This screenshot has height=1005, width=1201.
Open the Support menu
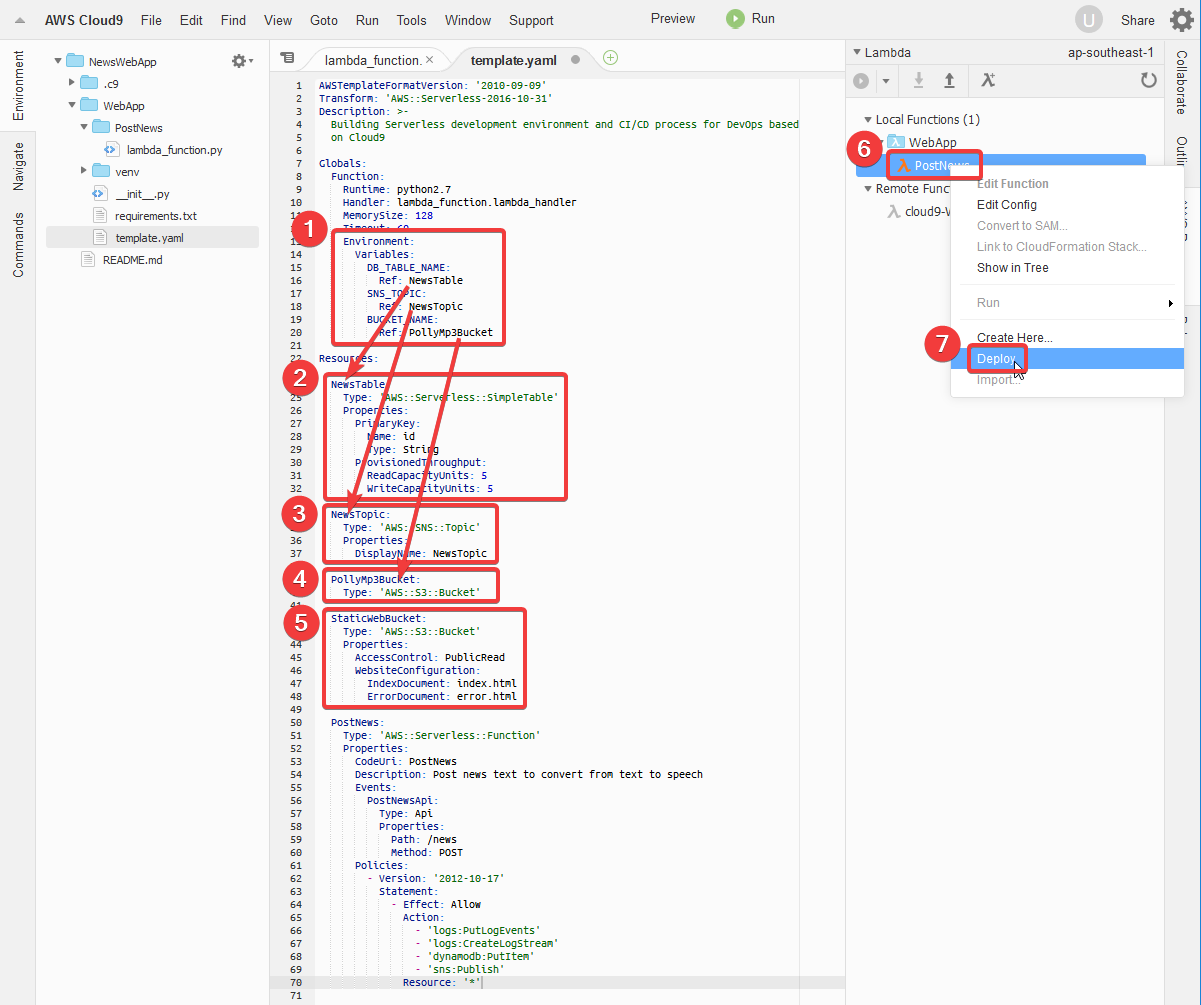[x=531, y=20]
